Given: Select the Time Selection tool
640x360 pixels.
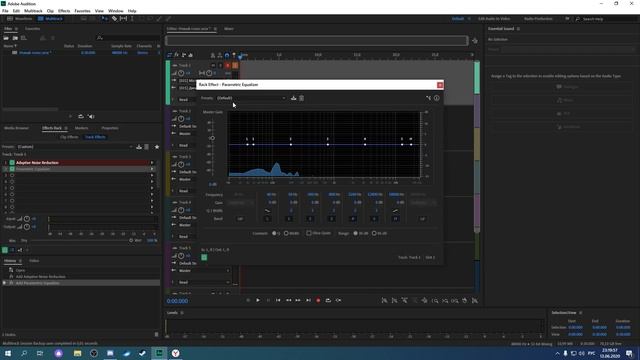Looking at the screenshot, I should (x=132, y=19).
